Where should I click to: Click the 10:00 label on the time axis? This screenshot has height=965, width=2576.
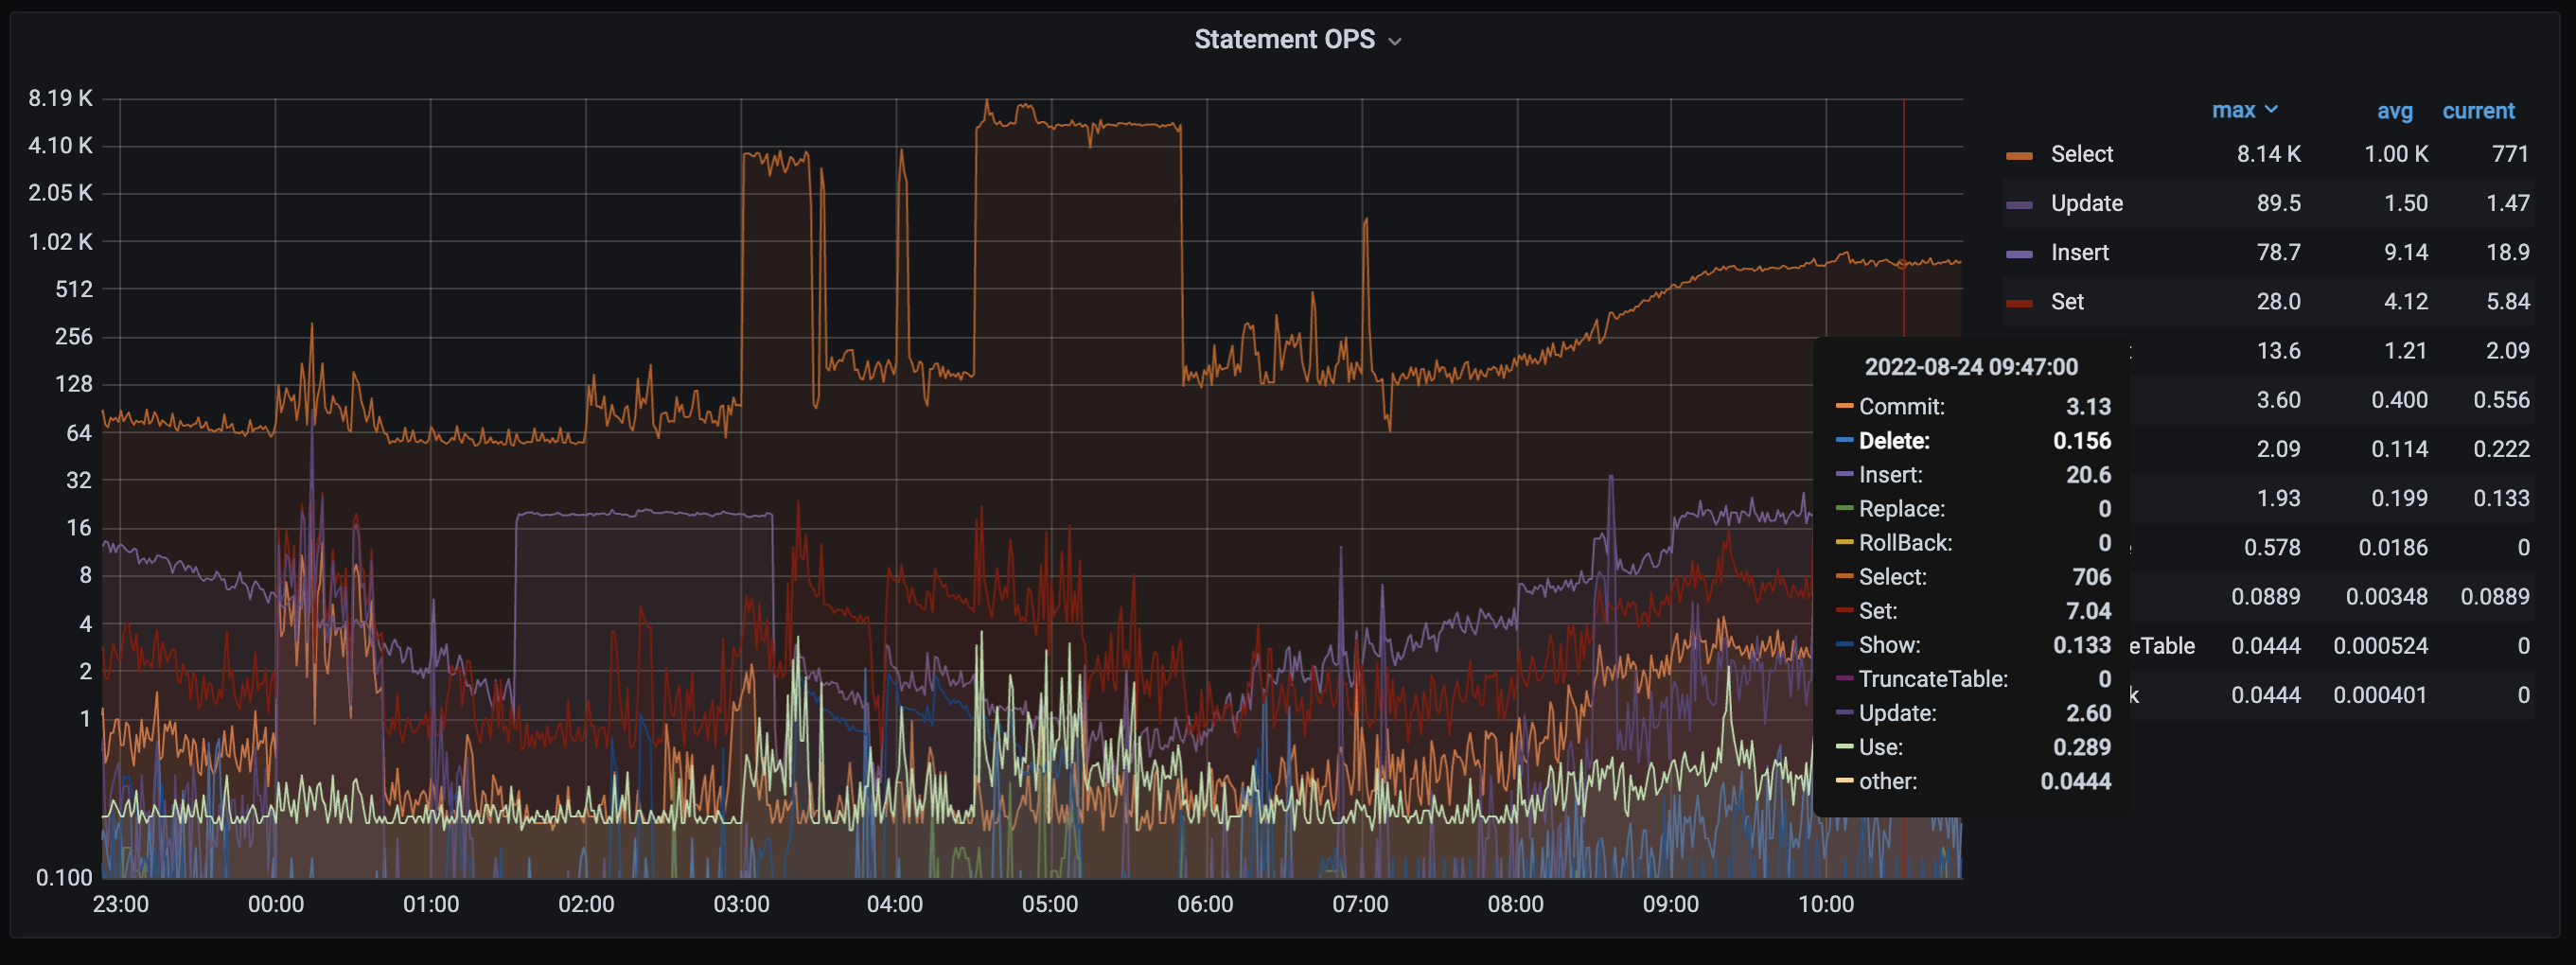click(x=1826, y=904)
